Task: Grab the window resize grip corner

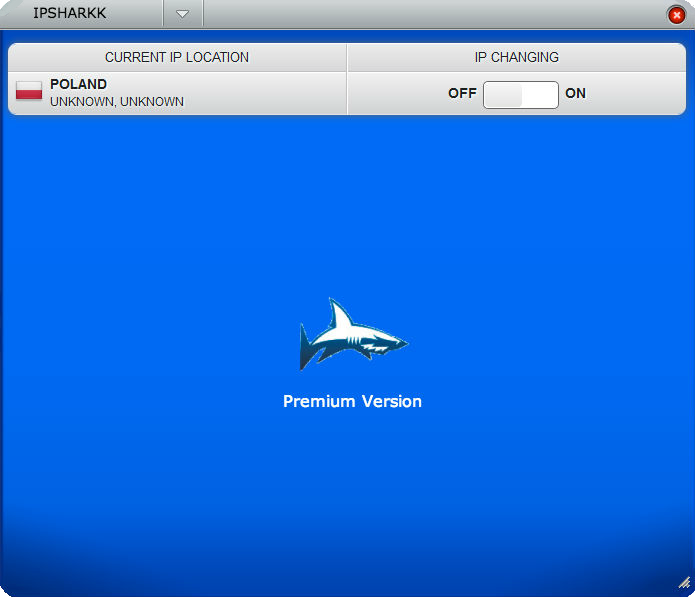Action: click(684, 582)
